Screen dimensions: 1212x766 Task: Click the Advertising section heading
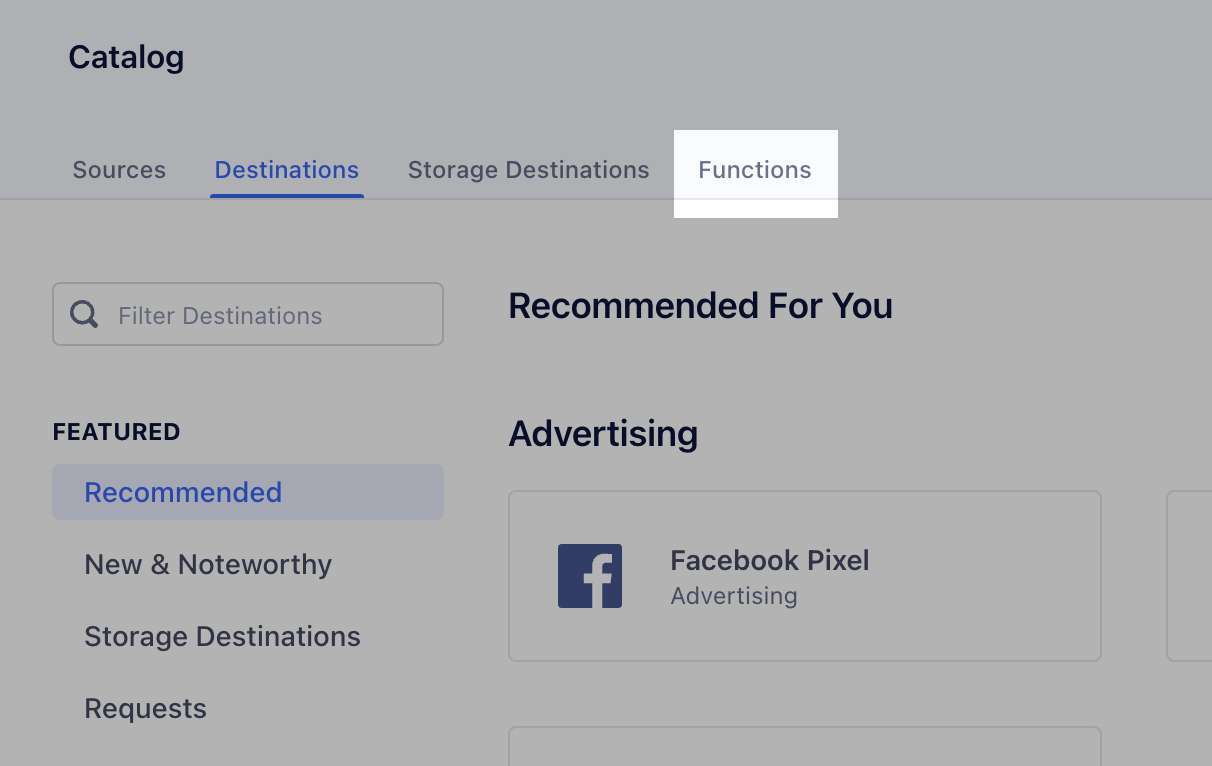603,434
